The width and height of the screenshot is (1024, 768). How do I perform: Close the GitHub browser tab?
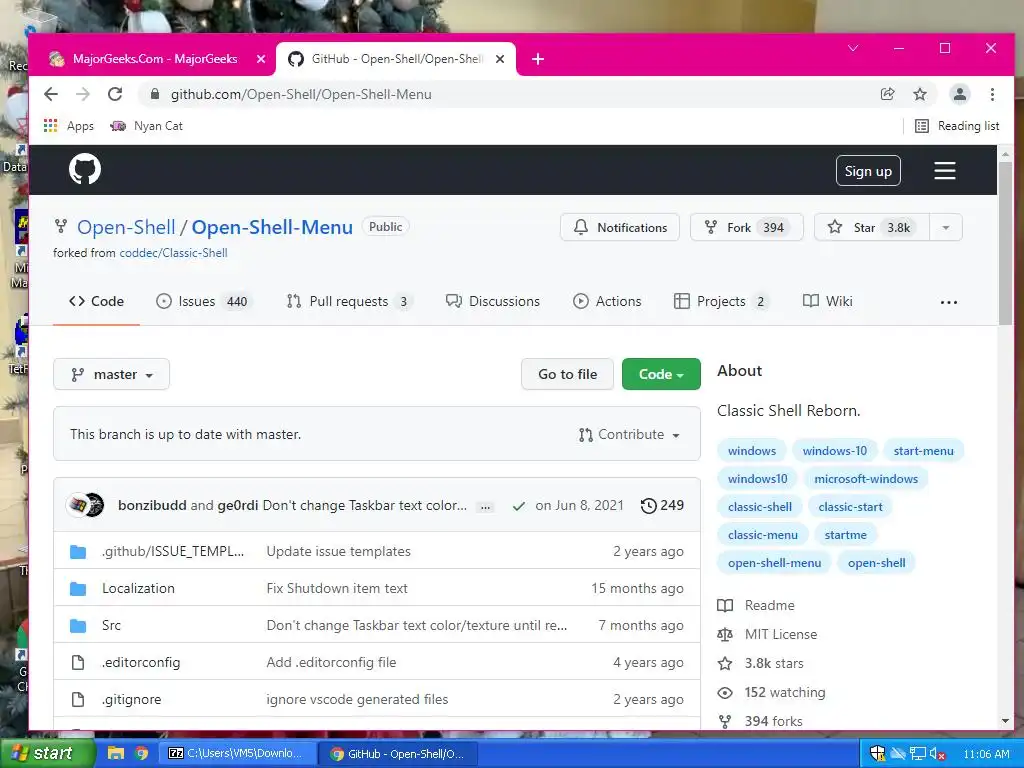click(x=500, y=59)
